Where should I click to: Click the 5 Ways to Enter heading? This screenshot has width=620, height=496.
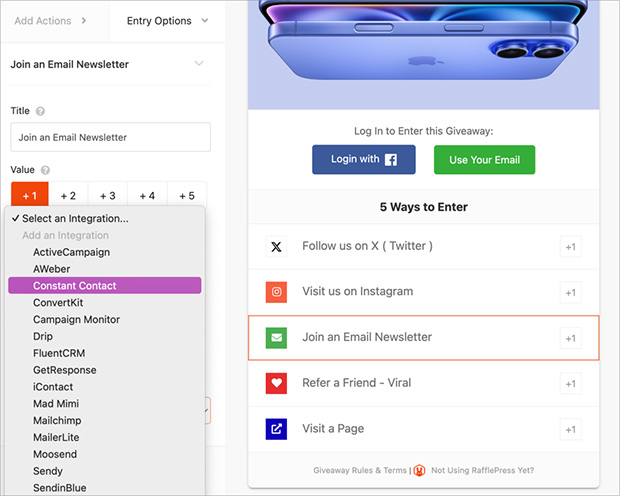[x=423, y=207]
